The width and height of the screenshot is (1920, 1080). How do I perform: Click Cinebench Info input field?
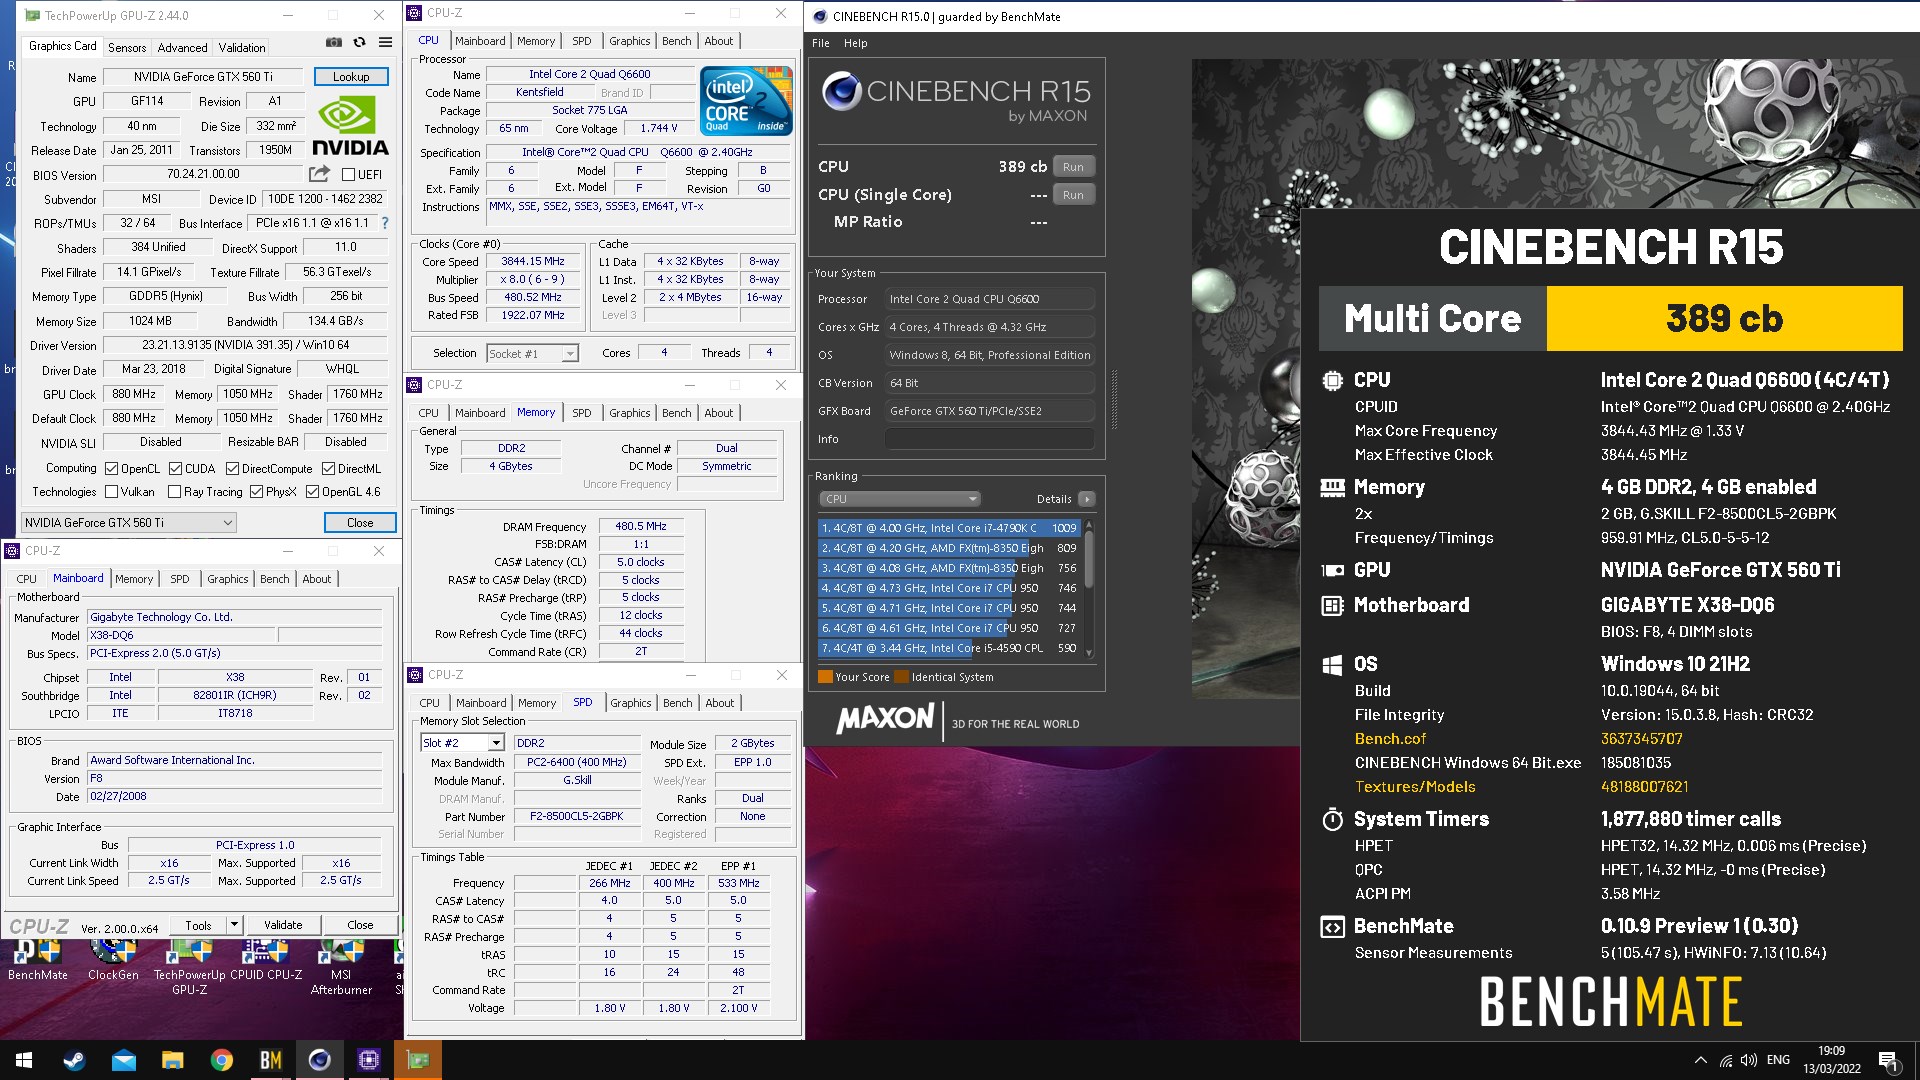click(989, 439)
